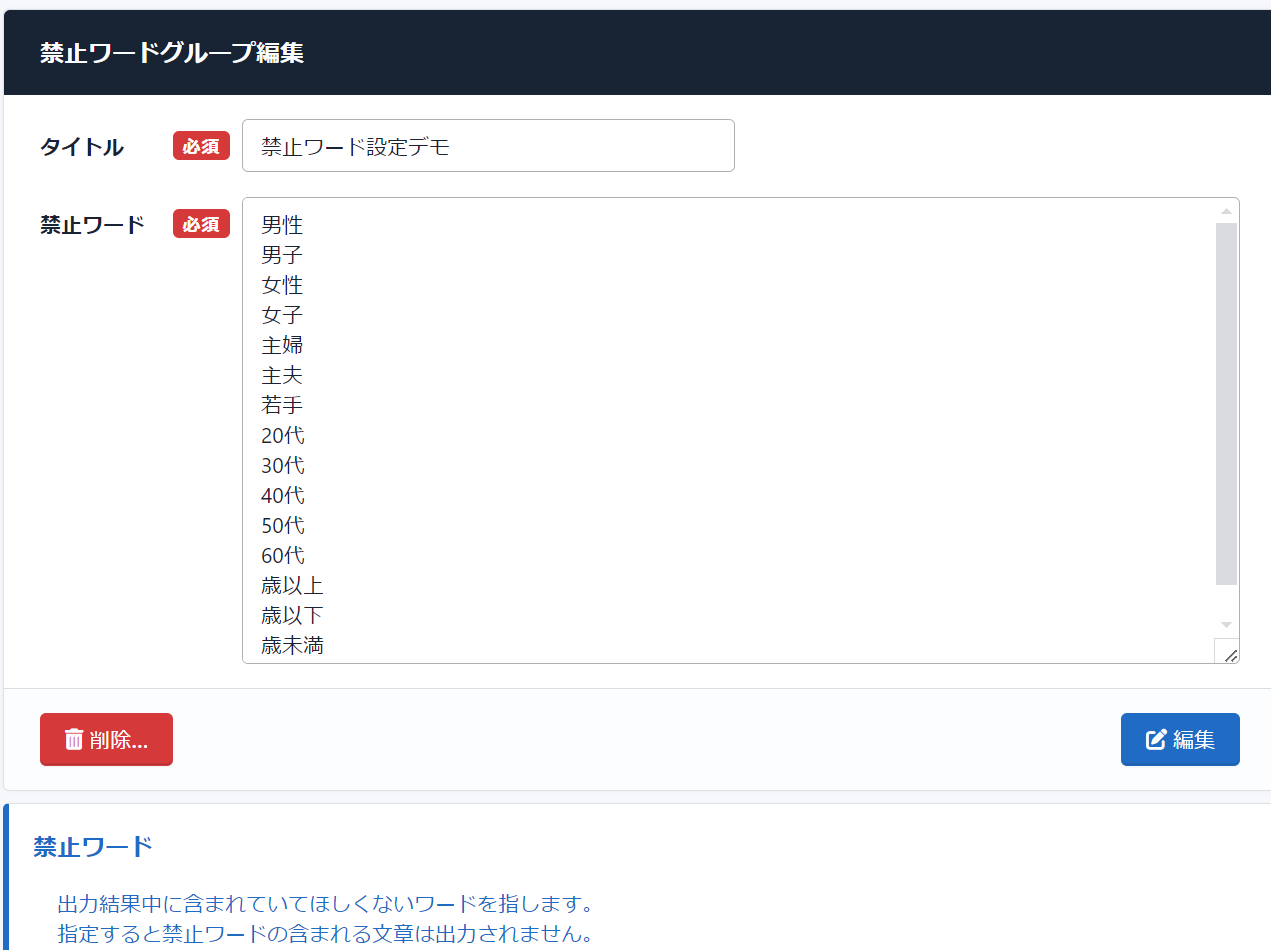
Task: Click the 必須 badge next to タイトル
Action: [201, 146]
